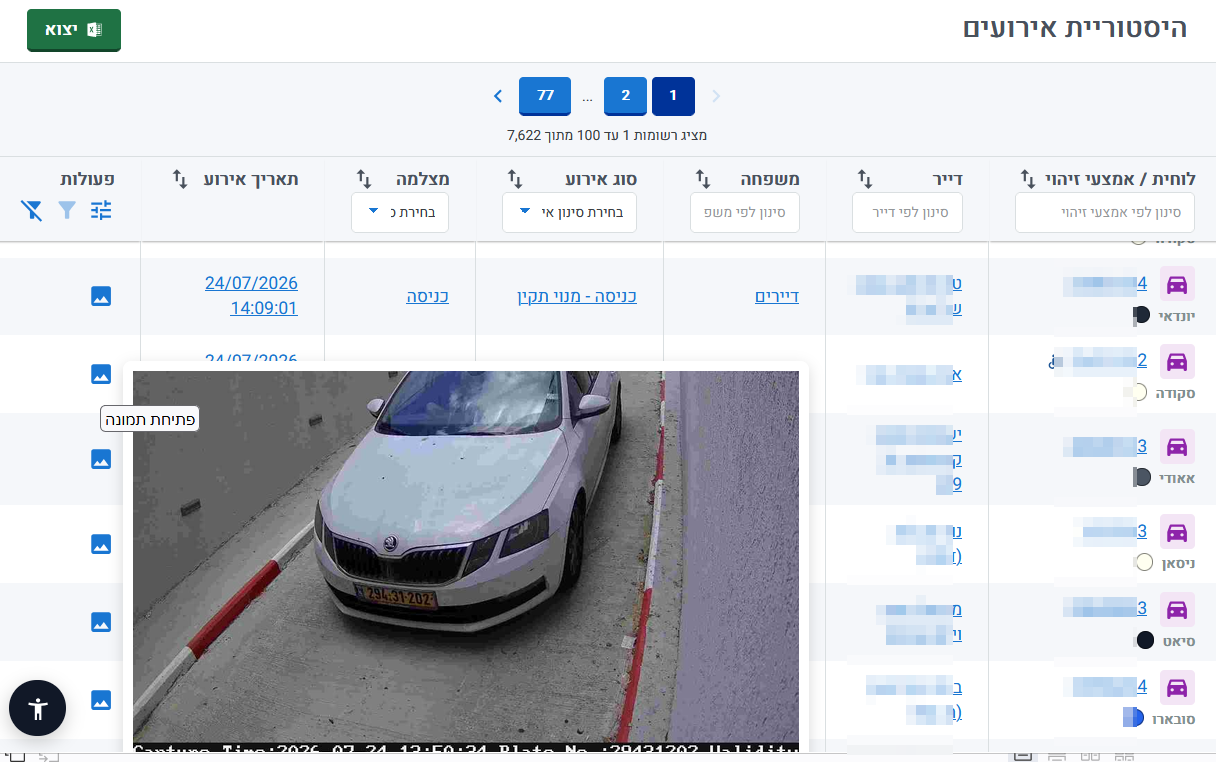Open image for the 14:09:01 event row
This screenshot has width=1216, height=762.
click(101, 296)
